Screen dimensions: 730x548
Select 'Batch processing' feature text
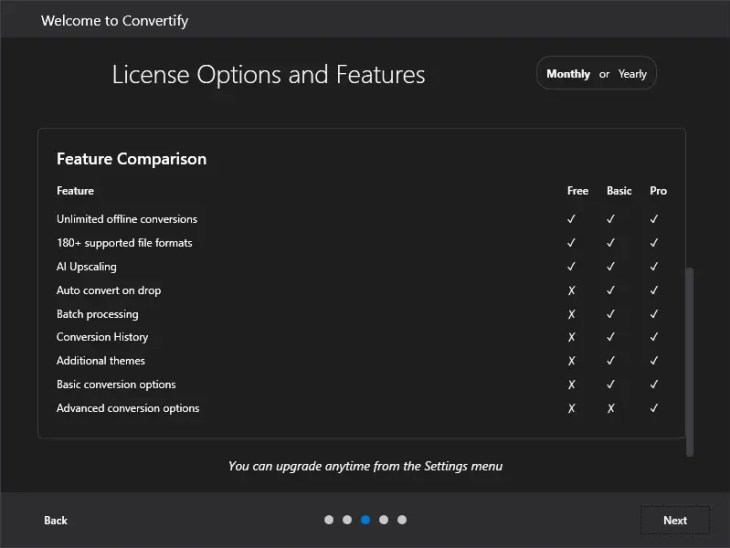tap(97, 314)
